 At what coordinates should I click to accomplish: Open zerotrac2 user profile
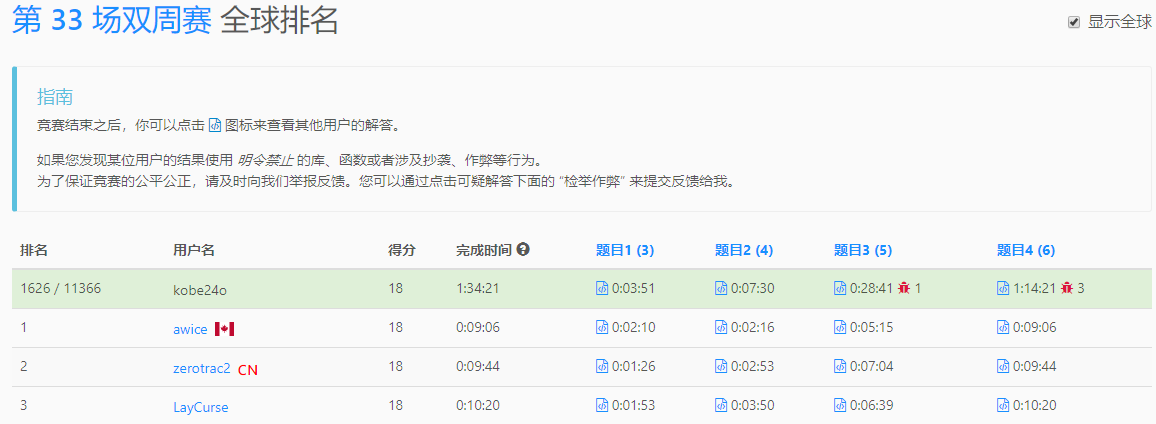pos(202,367)
